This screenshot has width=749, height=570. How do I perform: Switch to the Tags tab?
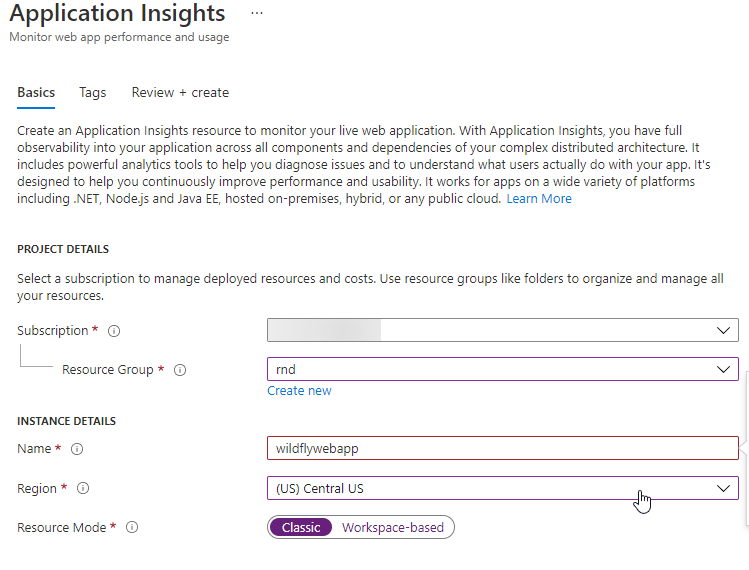click(x=92, y=92)
